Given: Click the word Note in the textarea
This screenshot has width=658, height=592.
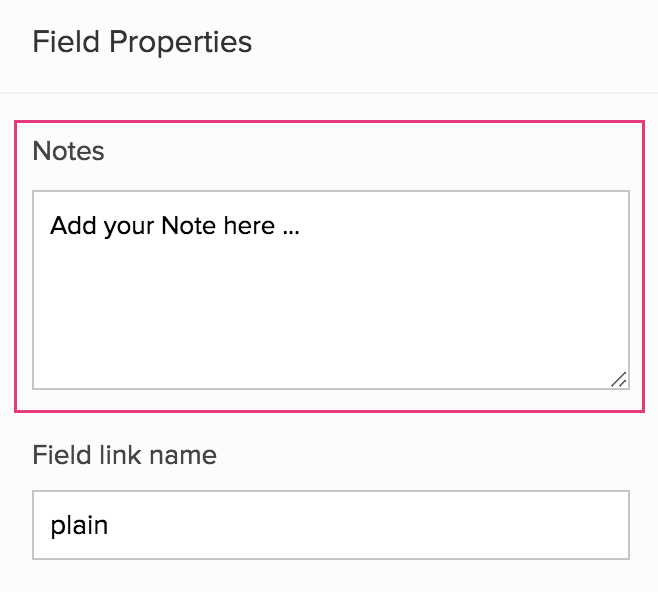Looking at the screenshot, I should point(189,225).
